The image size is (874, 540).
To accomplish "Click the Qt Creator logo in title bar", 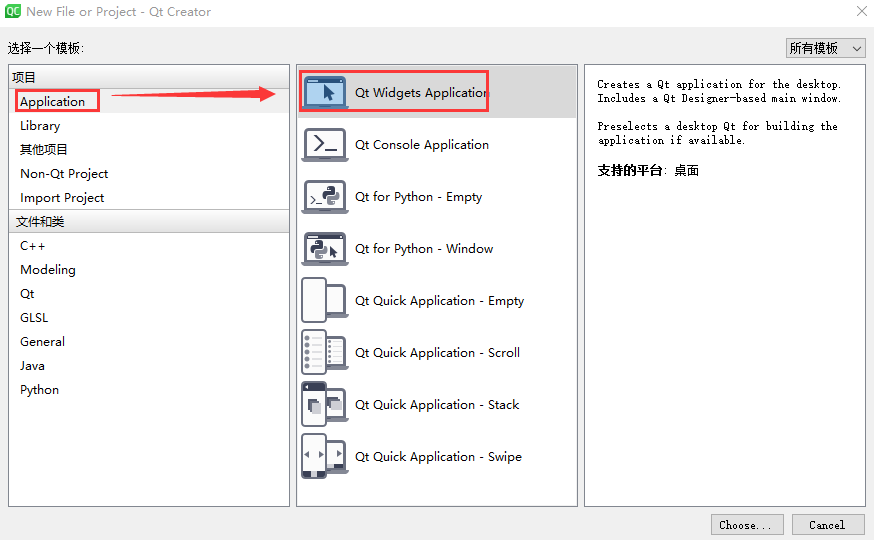I will pos(13,11).
